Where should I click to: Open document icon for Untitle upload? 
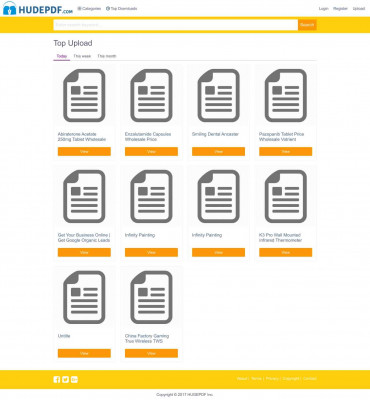pos(84,298)
